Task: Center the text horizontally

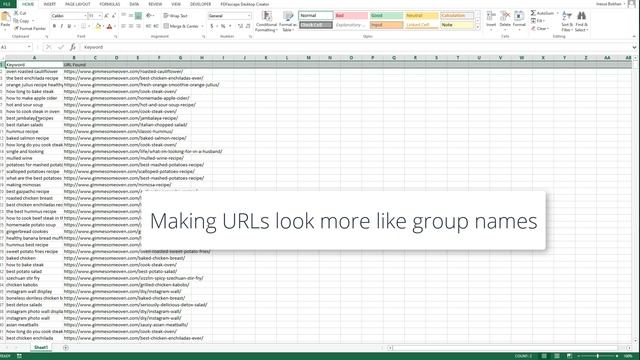Action: [x=131, y=26]
